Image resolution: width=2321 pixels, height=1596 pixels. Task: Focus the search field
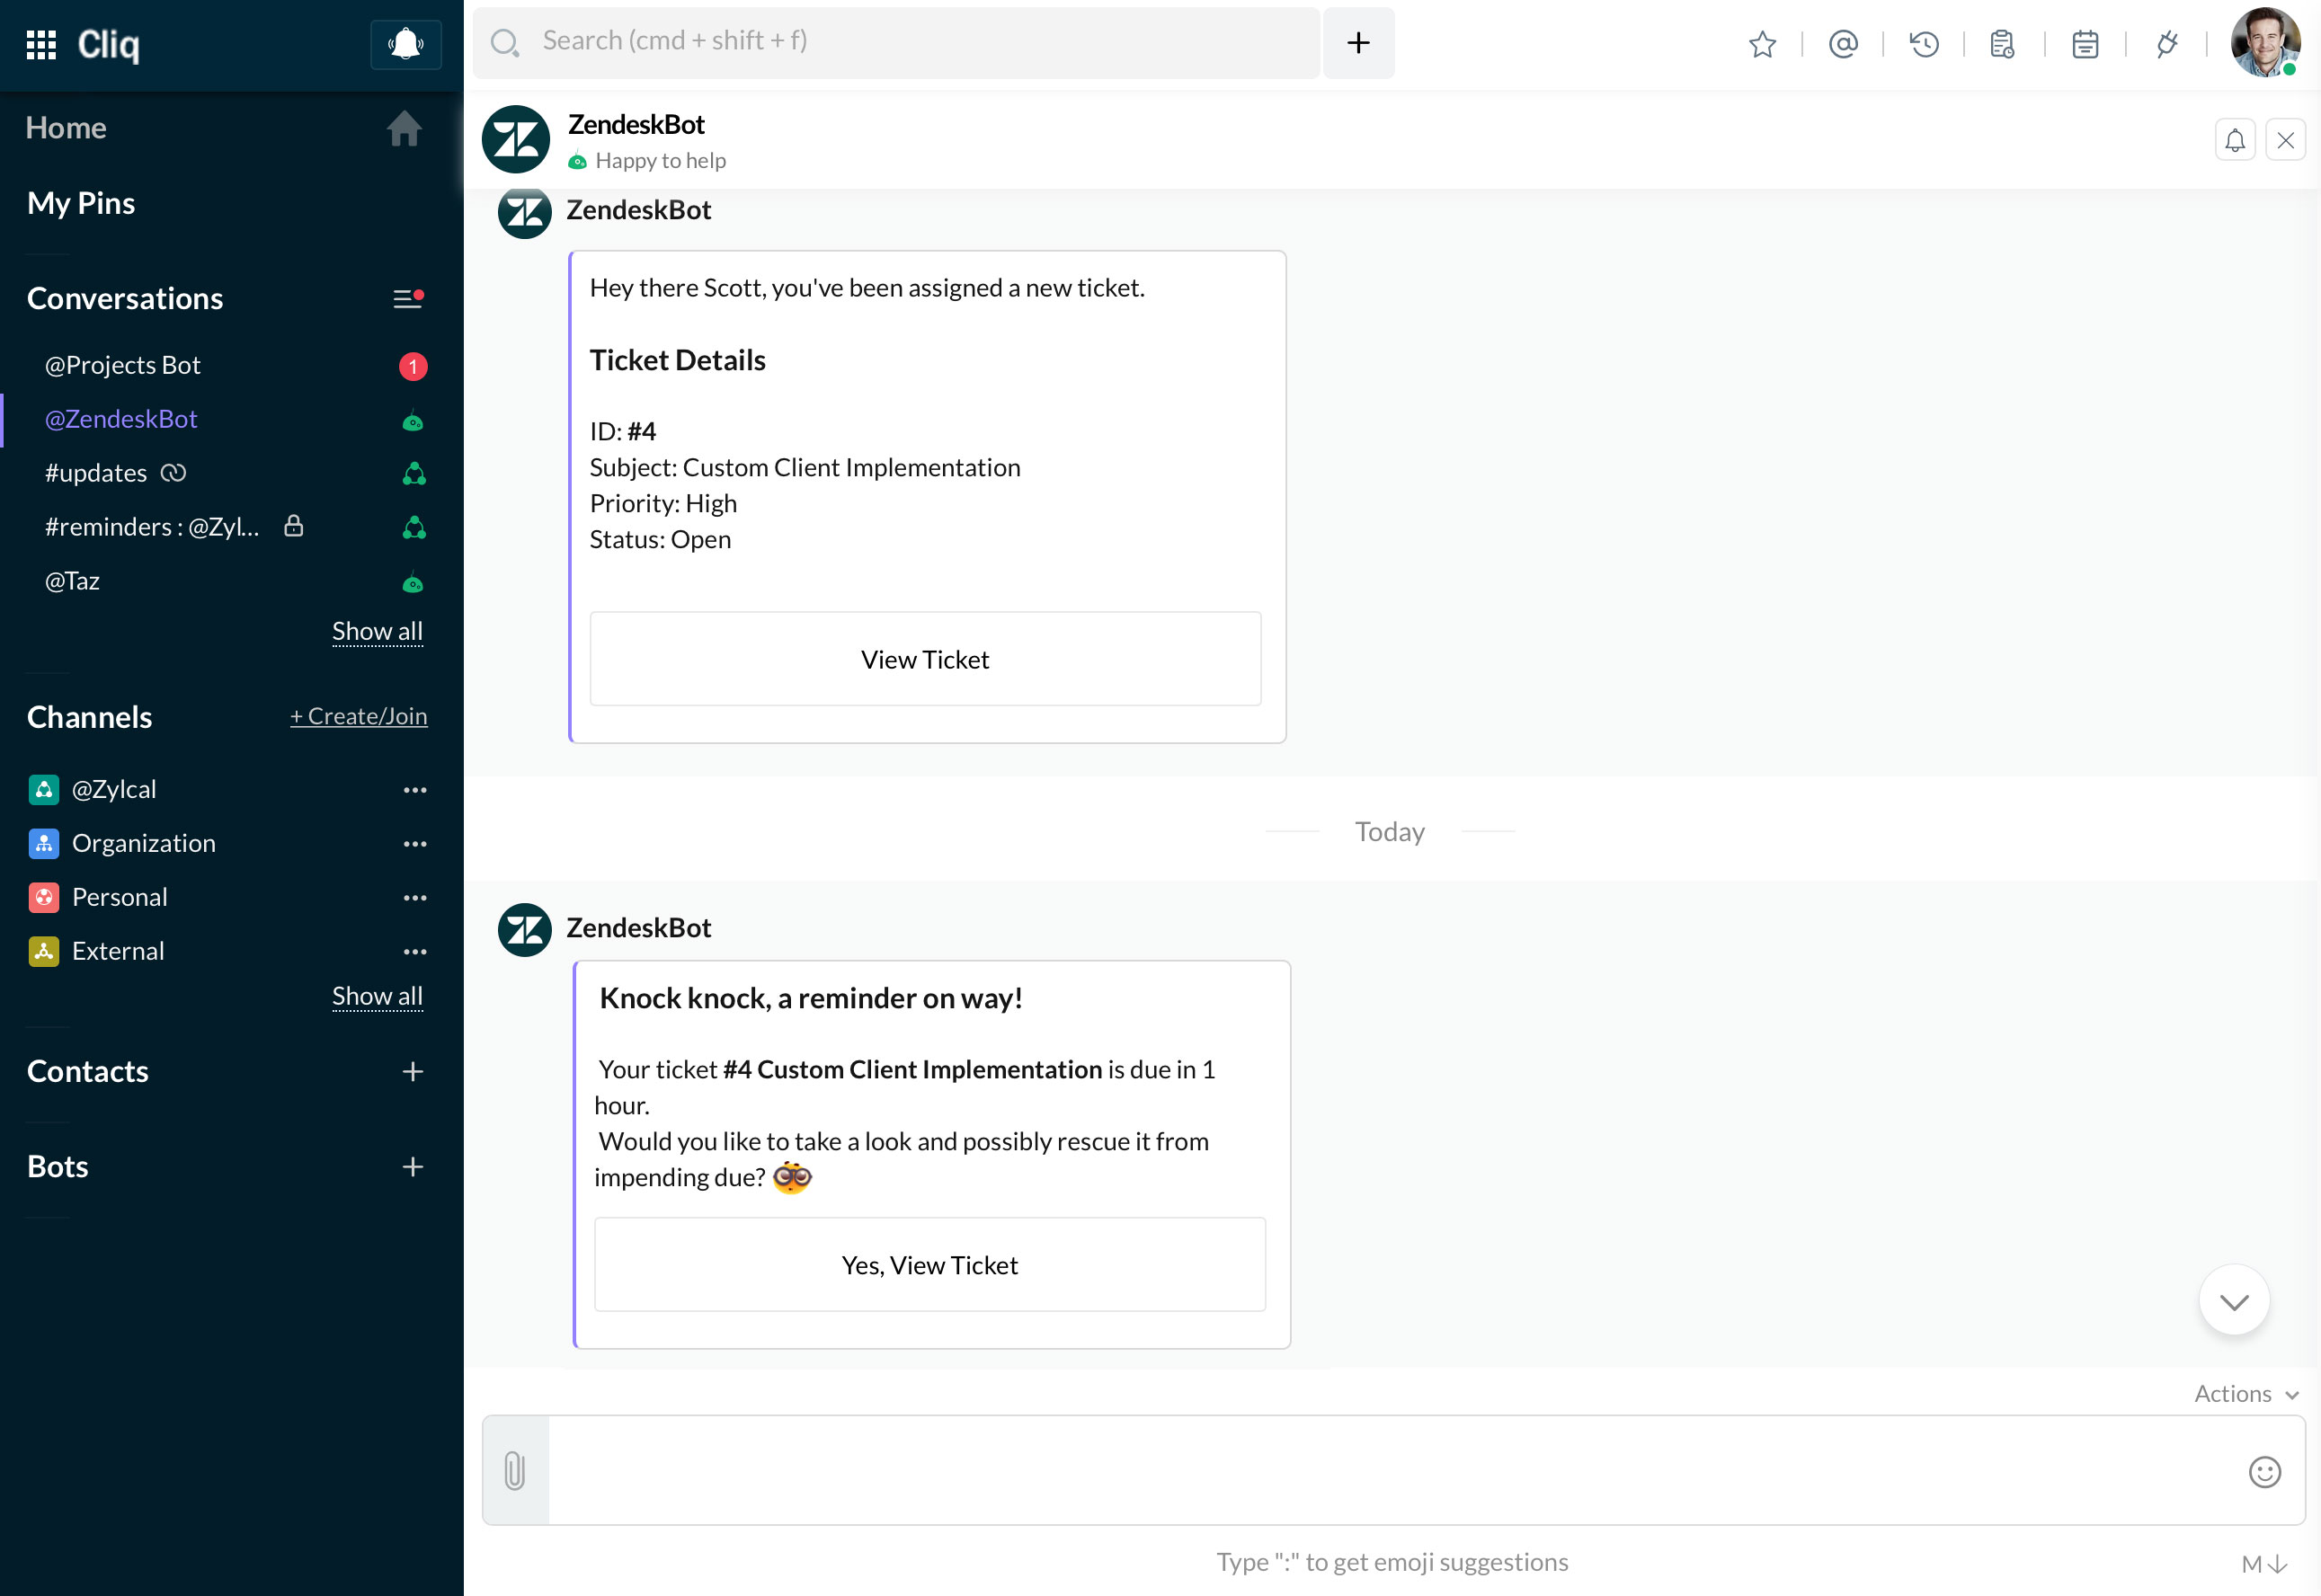click(x=897, y=42)
